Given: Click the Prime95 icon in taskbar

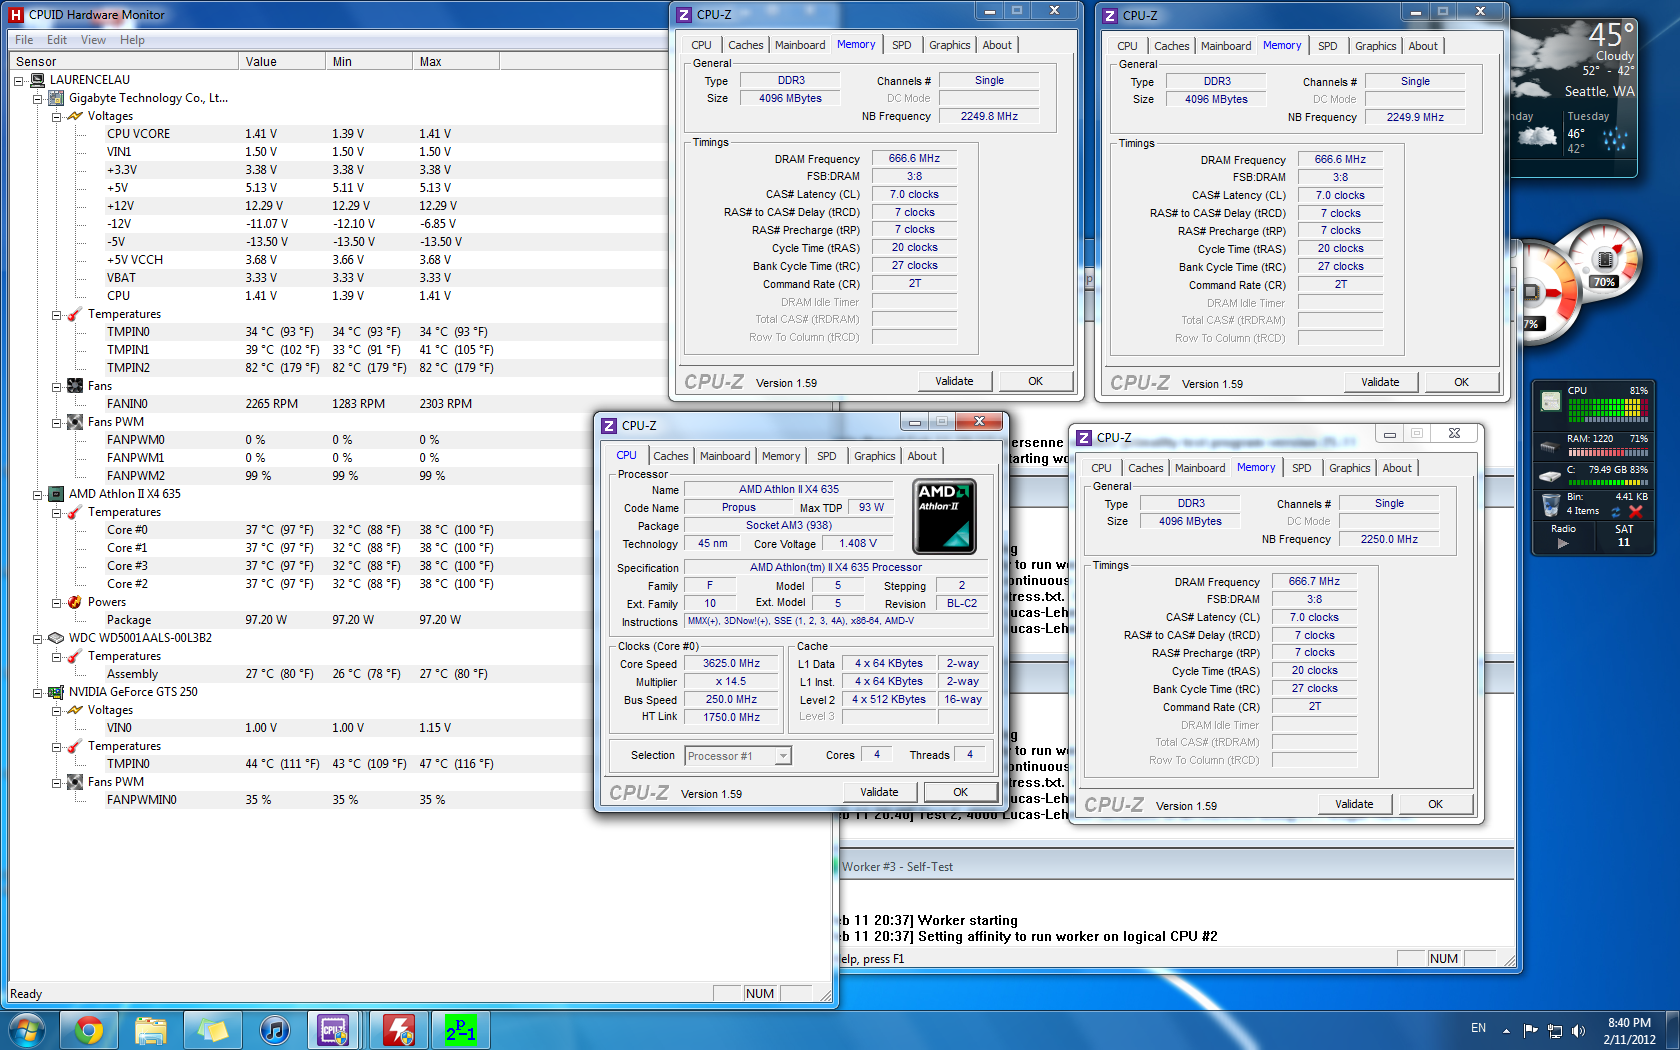Looking at the screenshot, I should coord(461,1029).
